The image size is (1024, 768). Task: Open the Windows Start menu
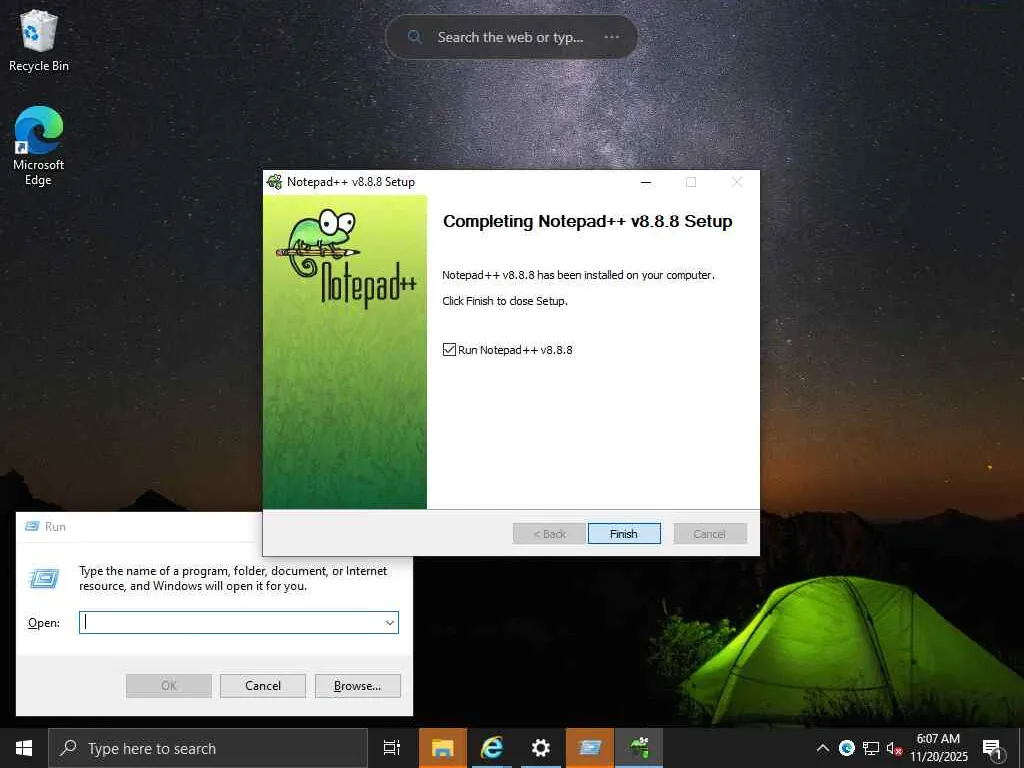(24, 748)
